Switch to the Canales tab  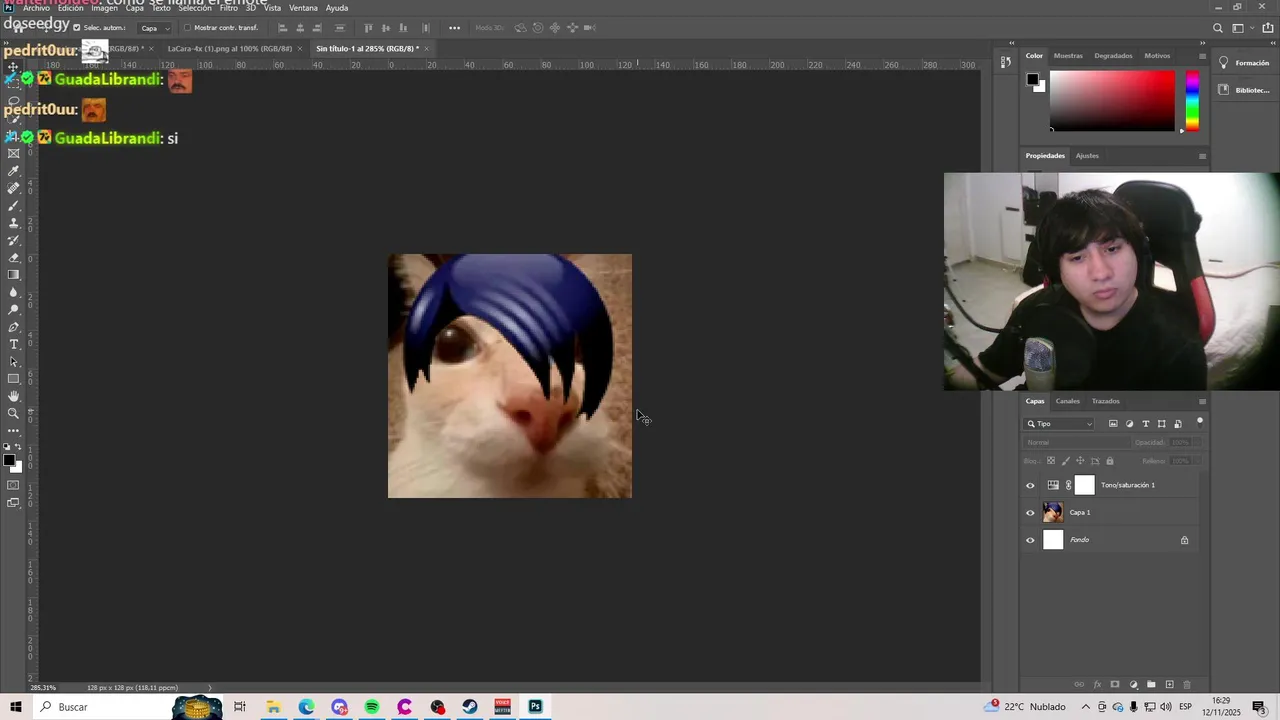[x=1068, y=401]
